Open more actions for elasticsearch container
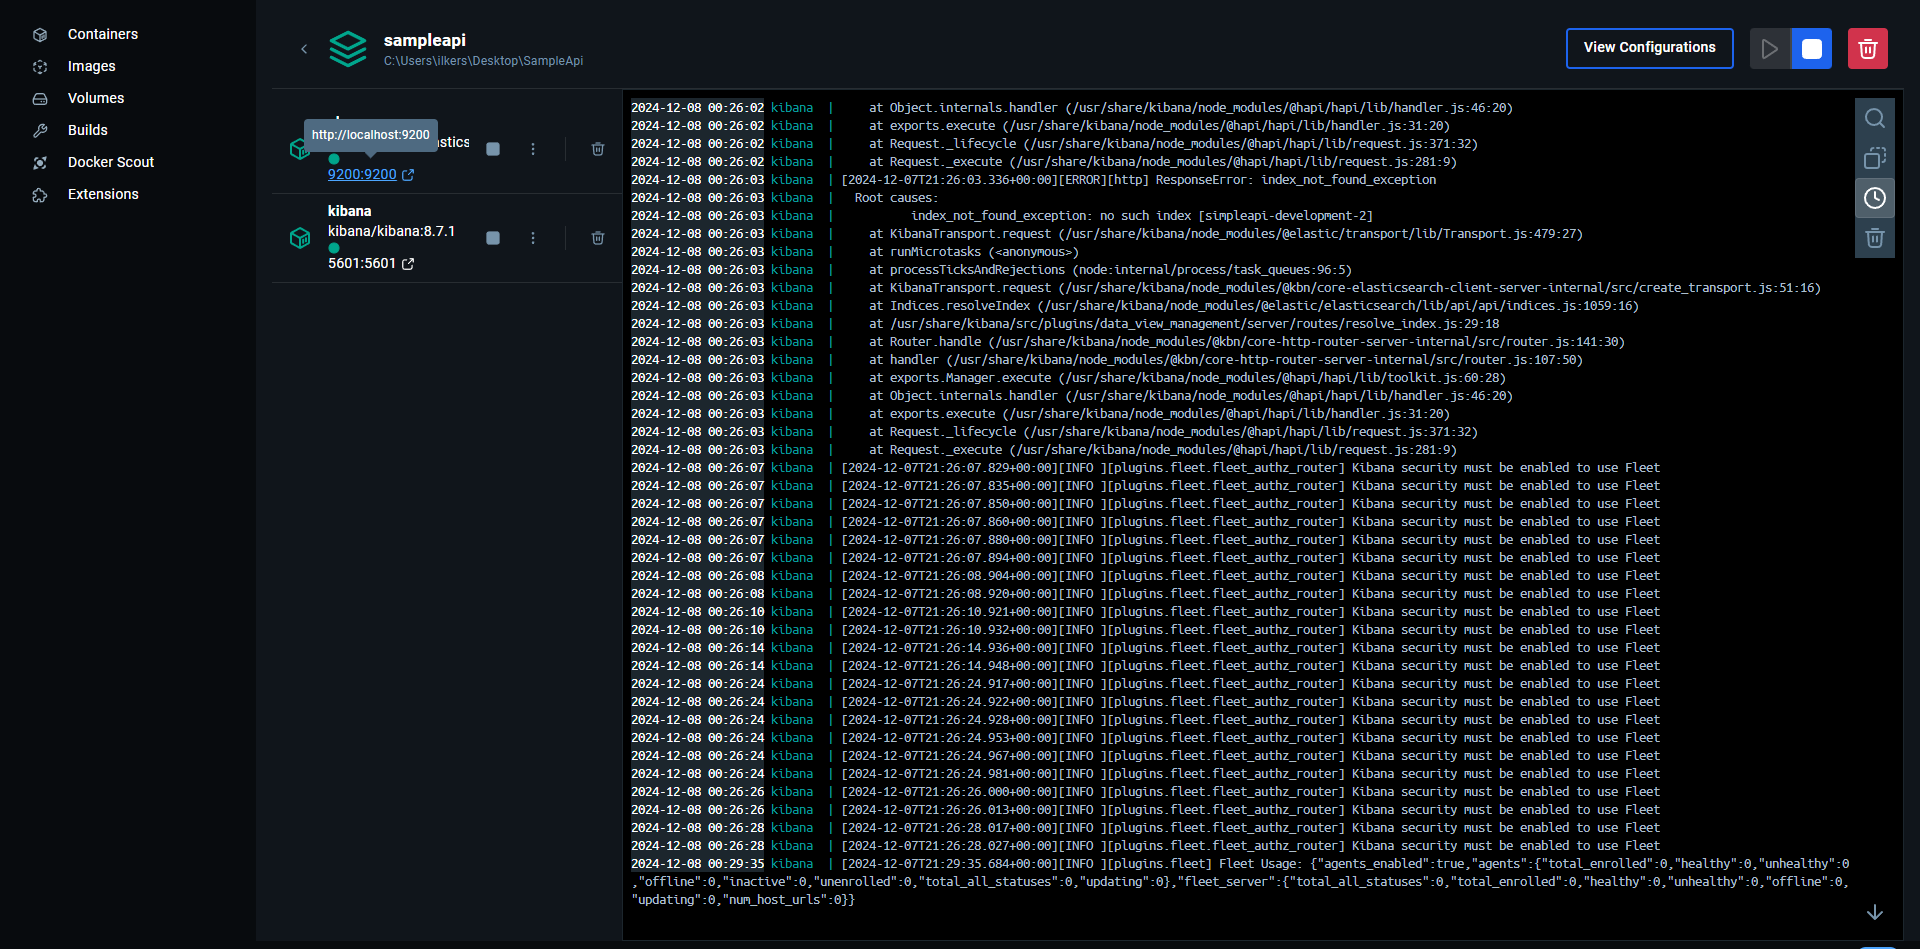Image resolution: width=1920 pixels, height=949 pixels. 533,149
